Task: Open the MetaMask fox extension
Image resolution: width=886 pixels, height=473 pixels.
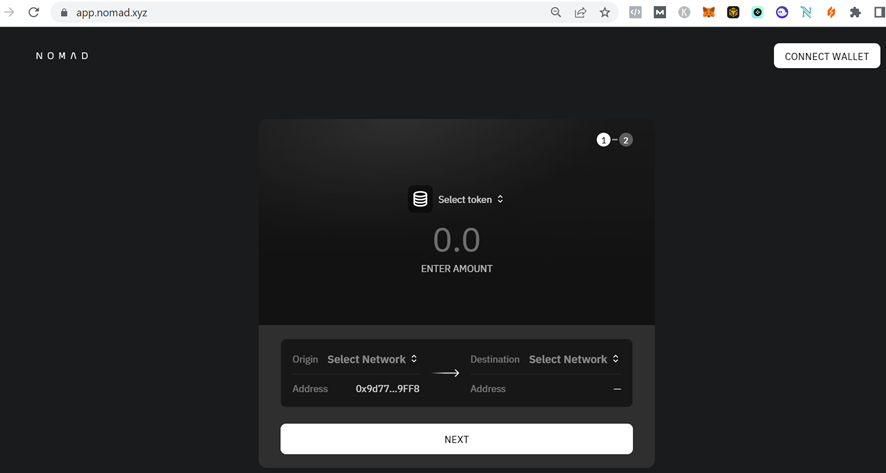Action: [x=709, y=12]
